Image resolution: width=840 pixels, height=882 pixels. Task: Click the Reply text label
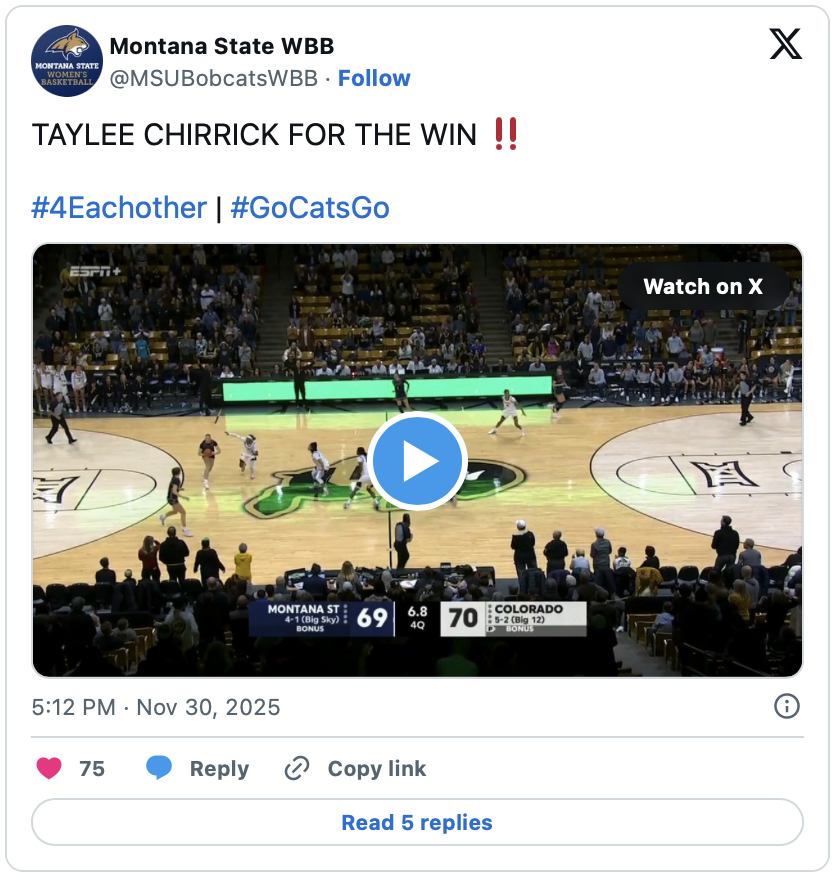(219, 768)
